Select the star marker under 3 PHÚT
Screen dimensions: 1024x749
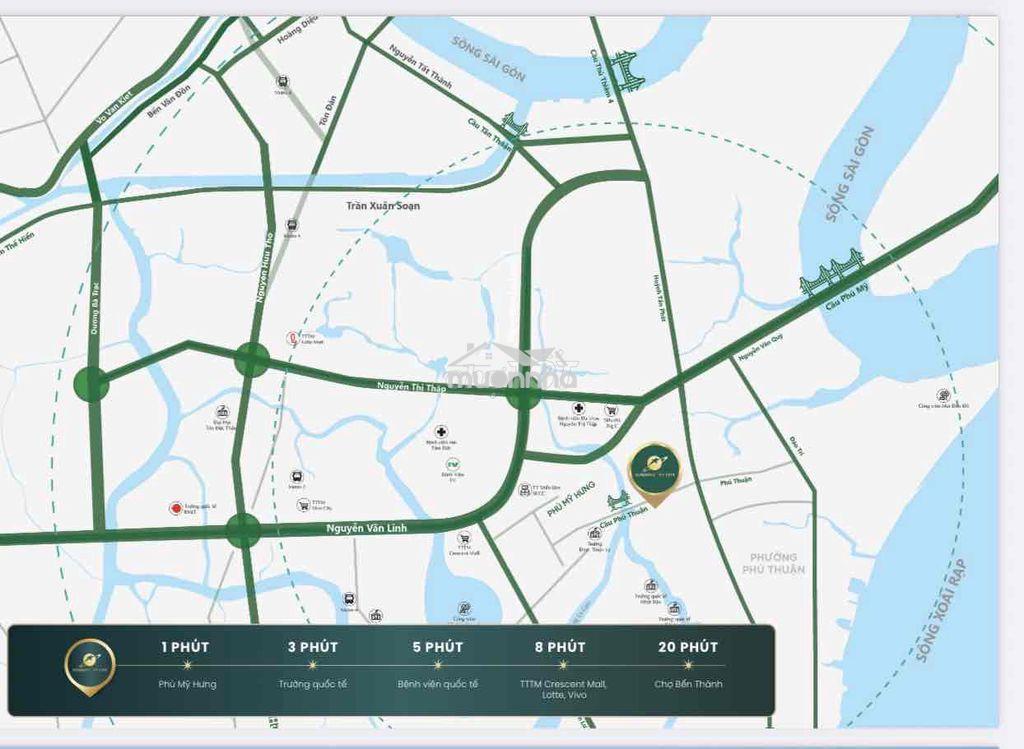pyautogui.click(x=313, y=665)
